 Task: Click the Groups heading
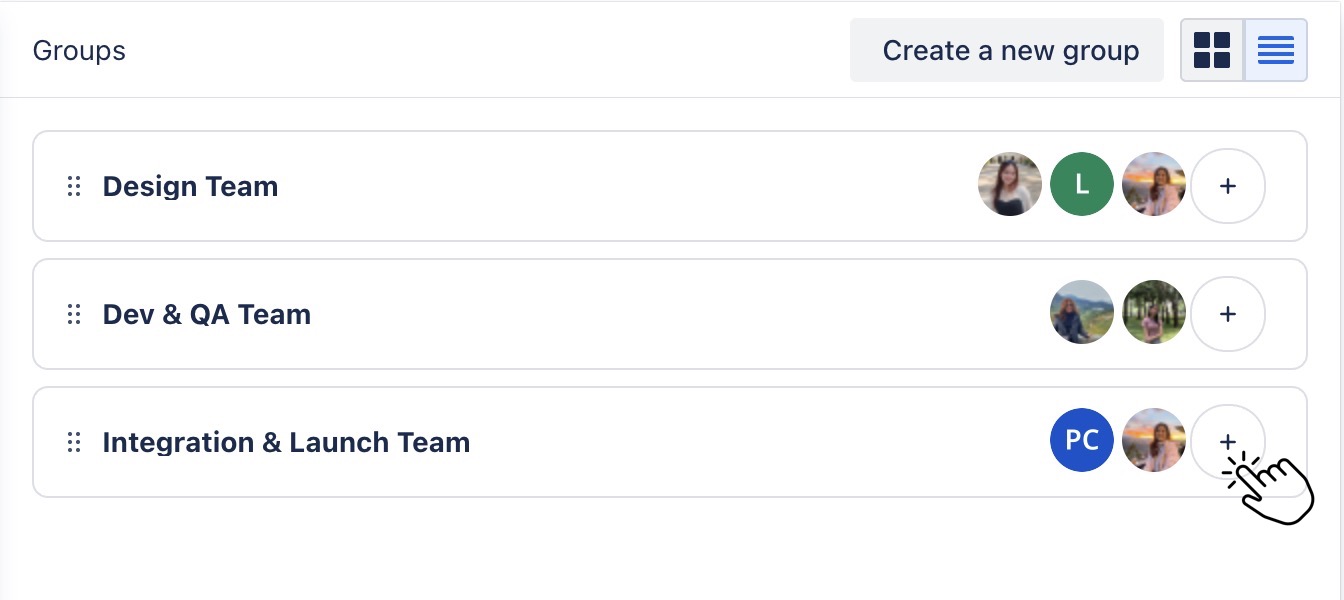coord(79,50)
